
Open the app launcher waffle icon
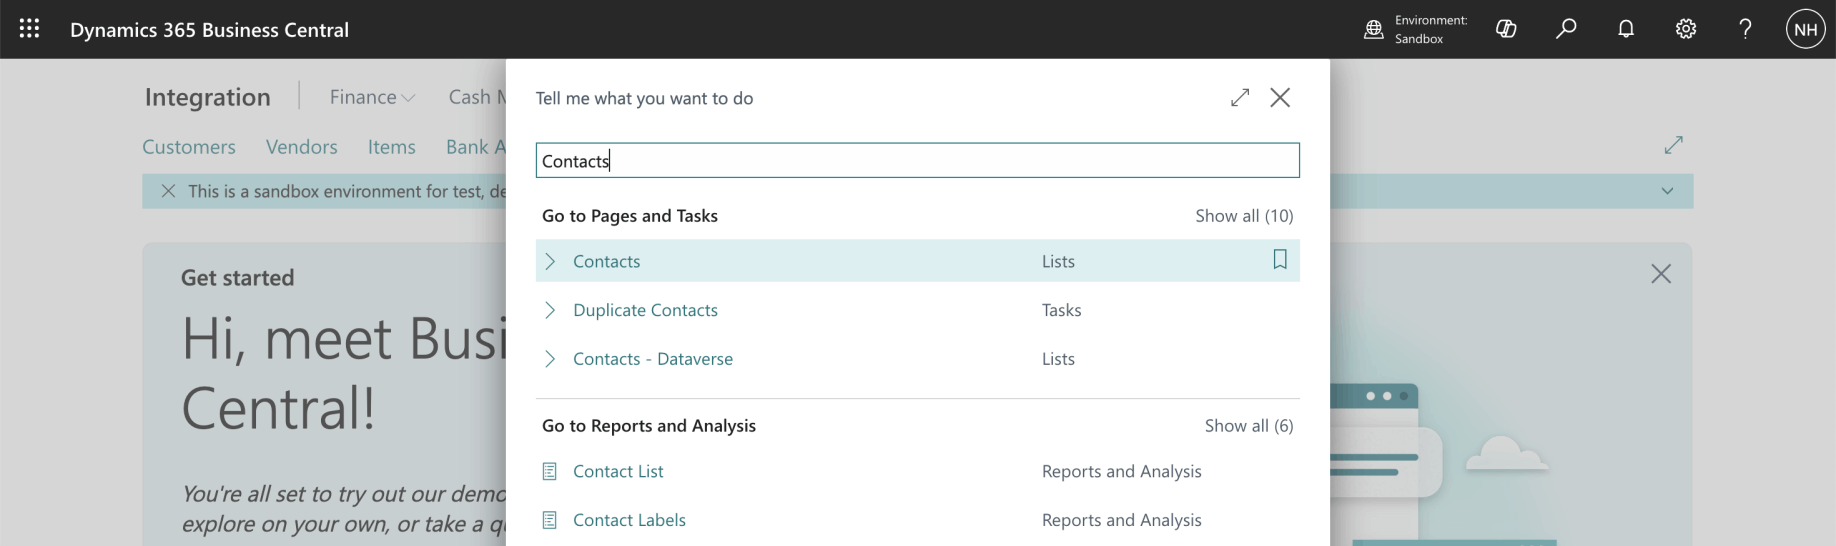[x=30, y=29]
